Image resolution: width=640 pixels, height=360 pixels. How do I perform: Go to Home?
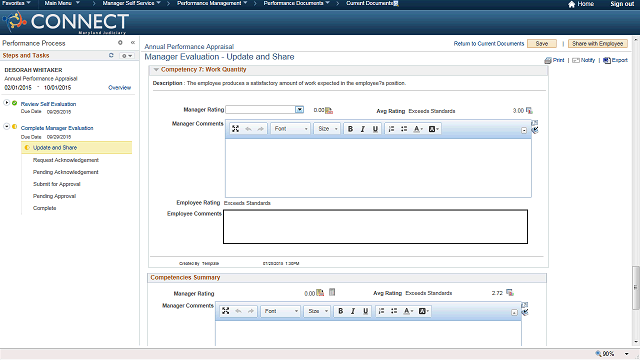(581, 4)
